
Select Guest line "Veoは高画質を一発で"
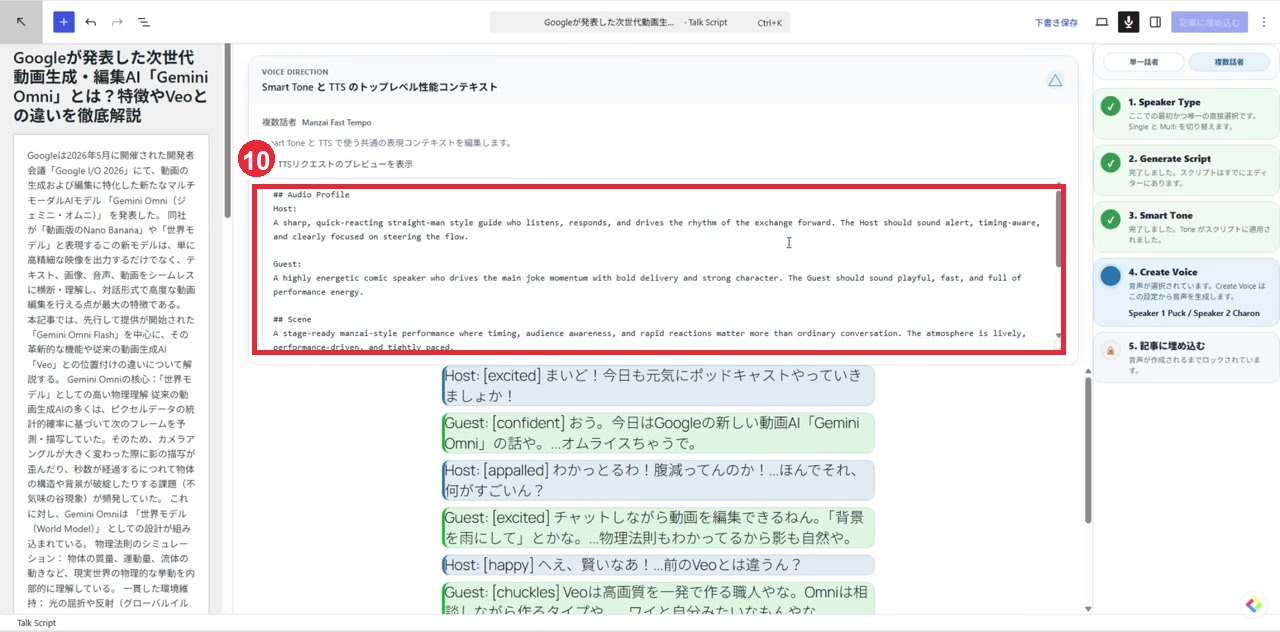658,600
